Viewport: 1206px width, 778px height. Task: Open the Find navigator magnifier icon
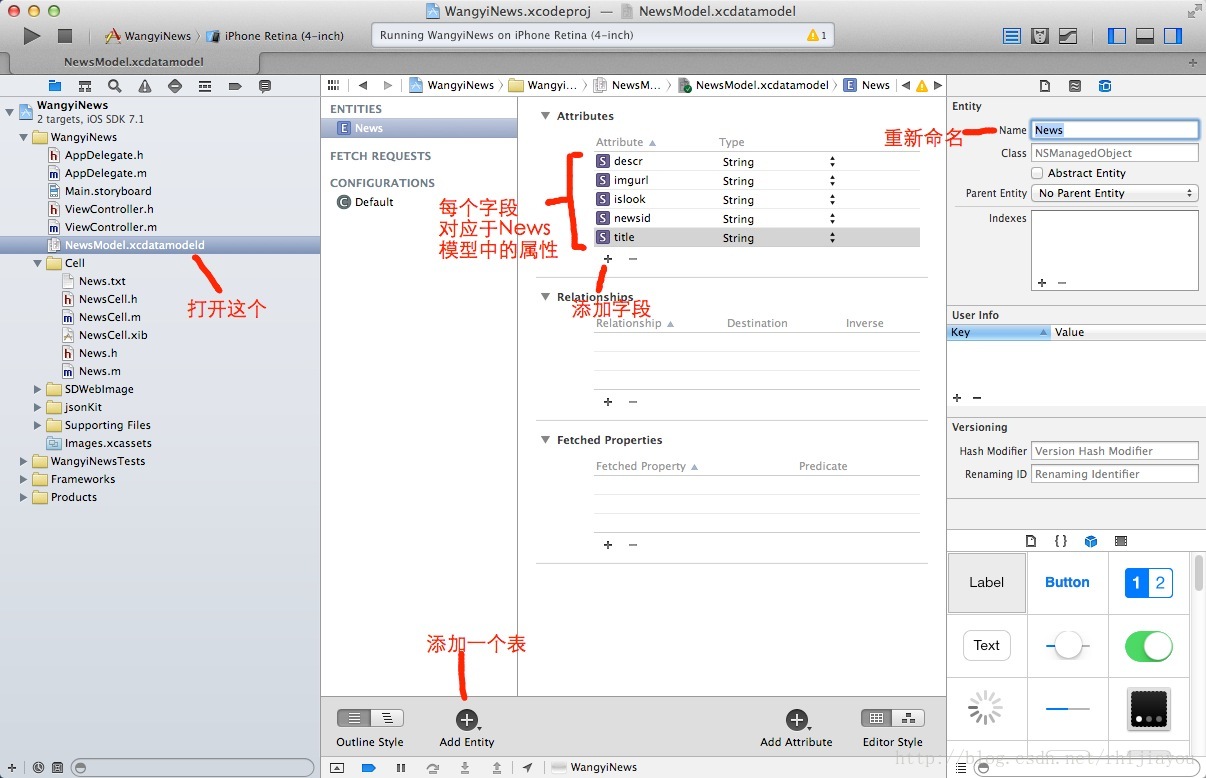[x=115, y=86]
